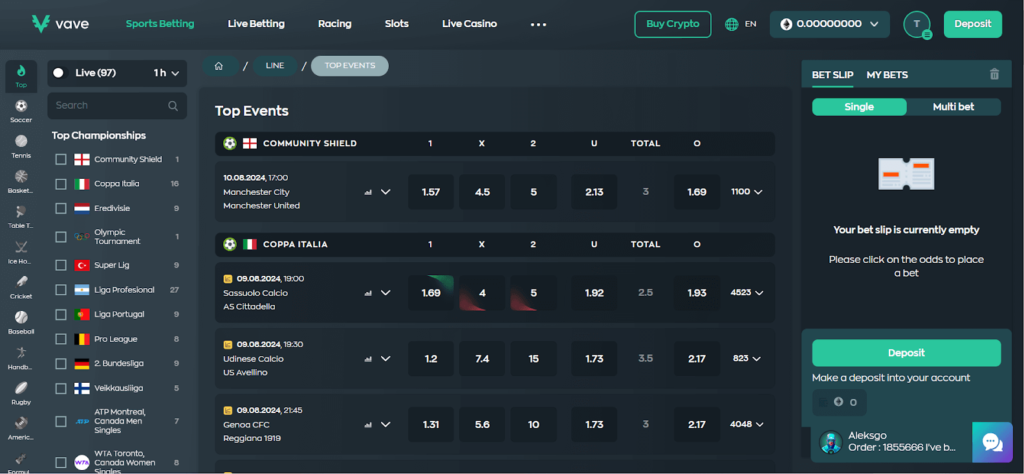Check the Liga Profesional checkbox
This screenshot has height=474, width=1024.
pos(61,289)
